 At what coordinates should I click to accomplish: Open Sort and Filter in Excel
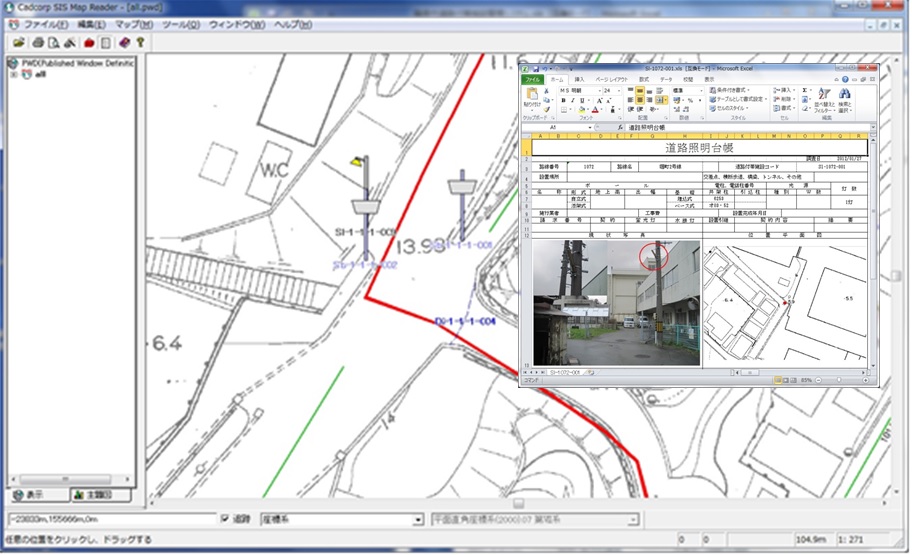pyautogui.click(x=825, y=100)
